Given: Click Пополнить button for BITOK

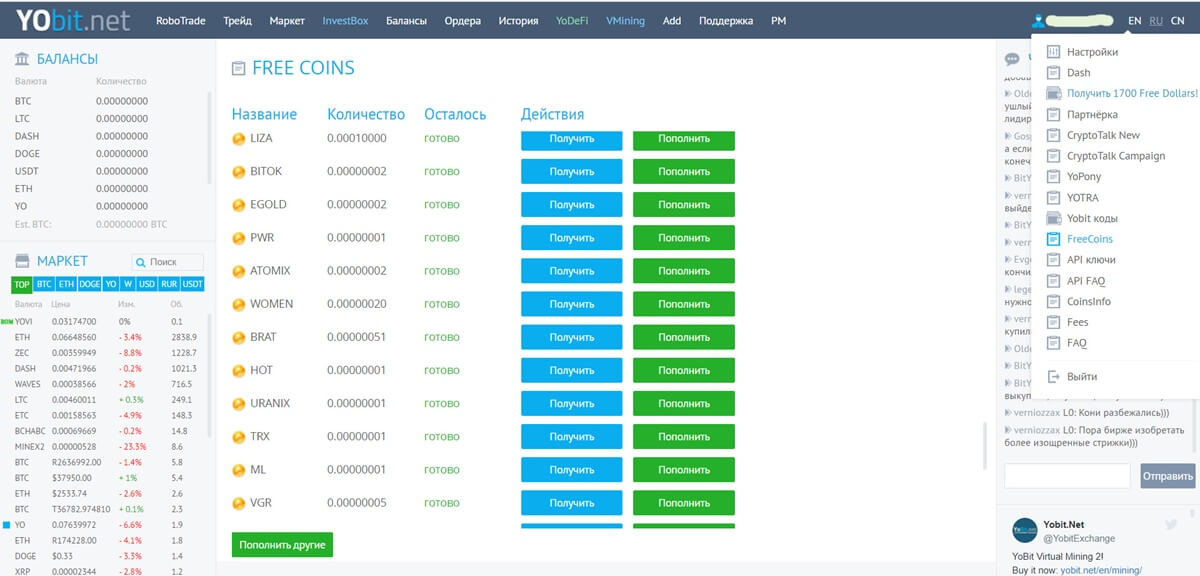Looking at the screenshot, I should (684, 172).
